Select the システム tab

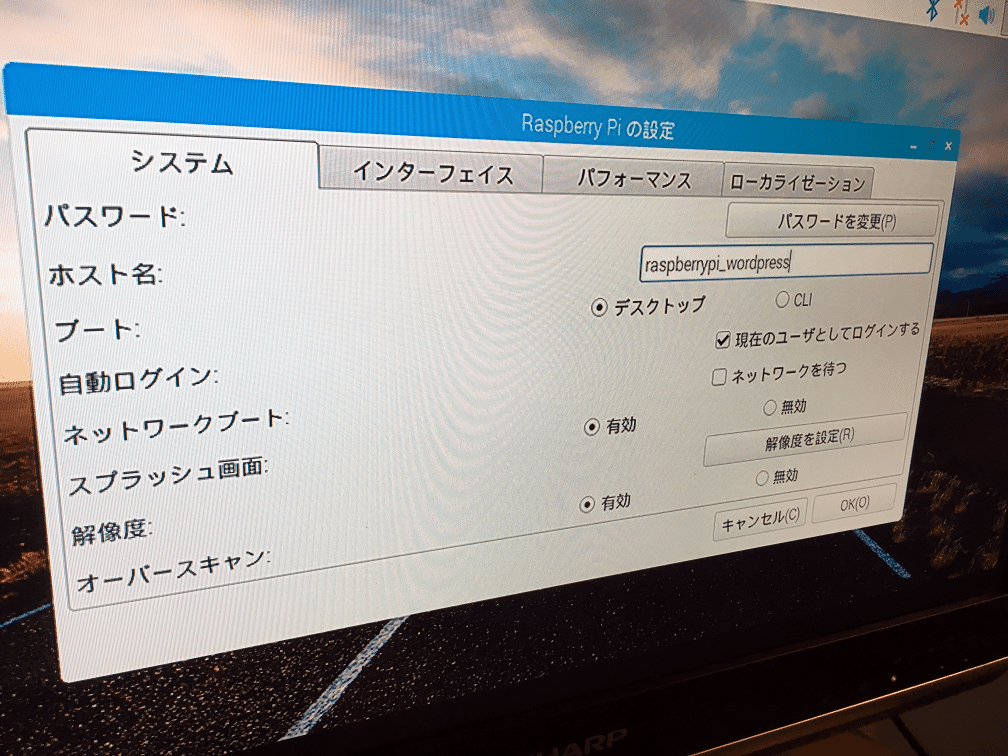tap(182, 163)
